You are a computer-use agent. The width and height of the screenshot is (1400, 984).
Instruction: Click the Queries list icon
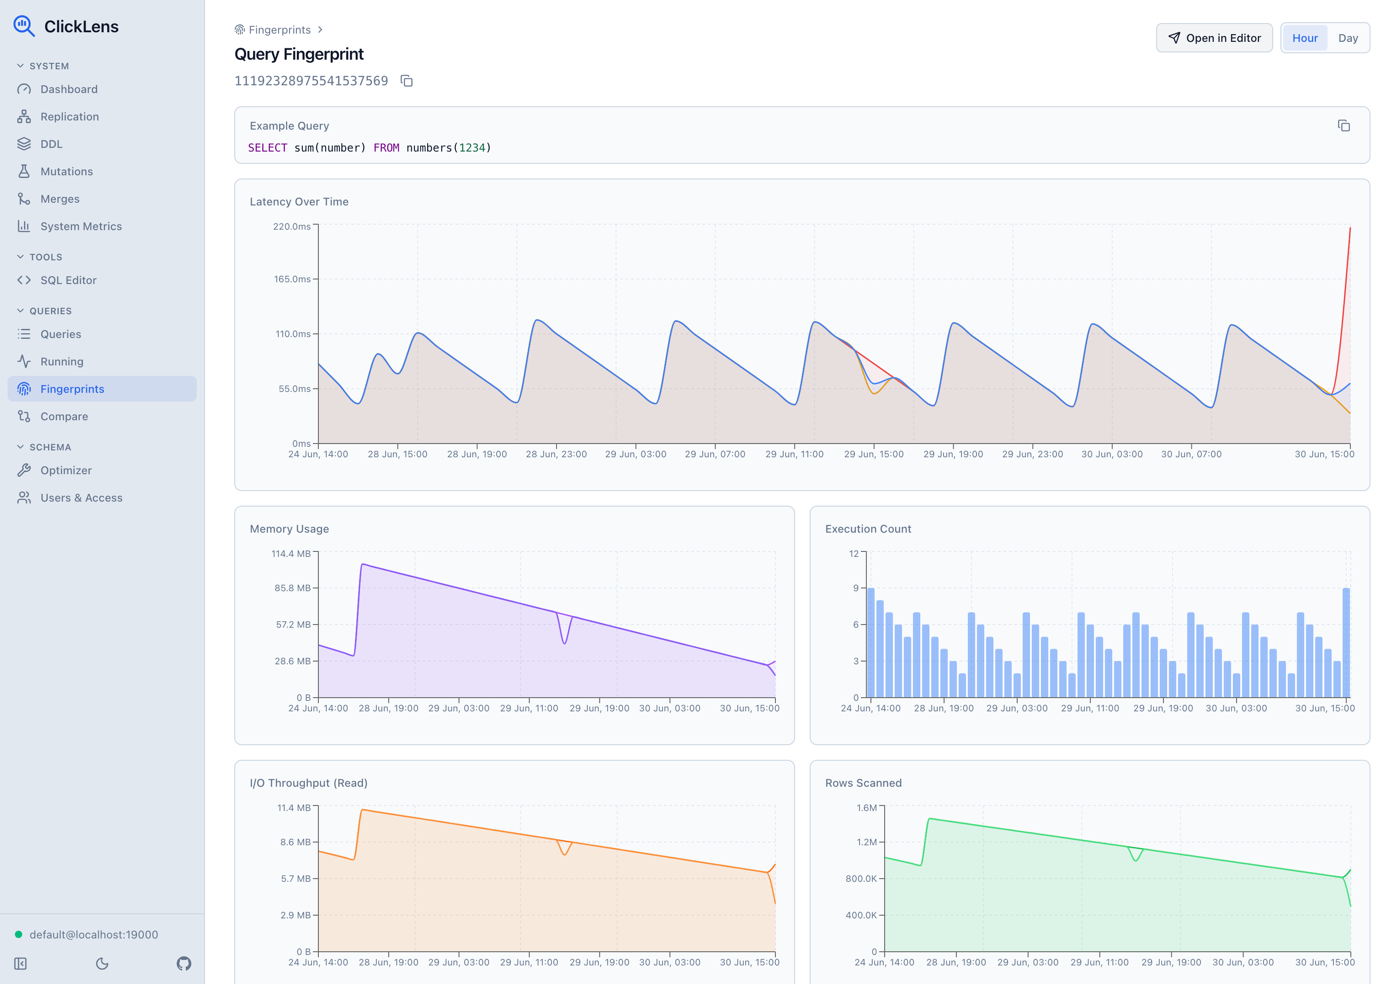24,334
